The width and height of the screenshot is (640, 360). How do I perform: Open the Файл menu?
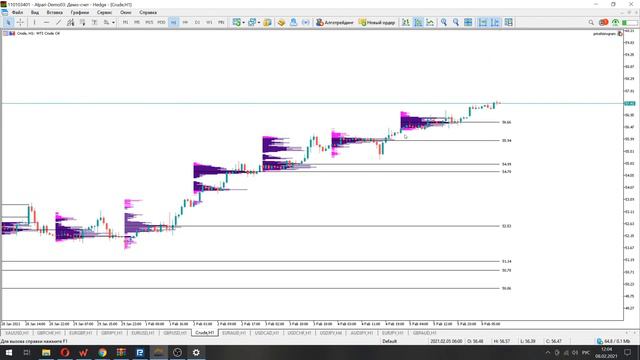(x=18, y=12)
